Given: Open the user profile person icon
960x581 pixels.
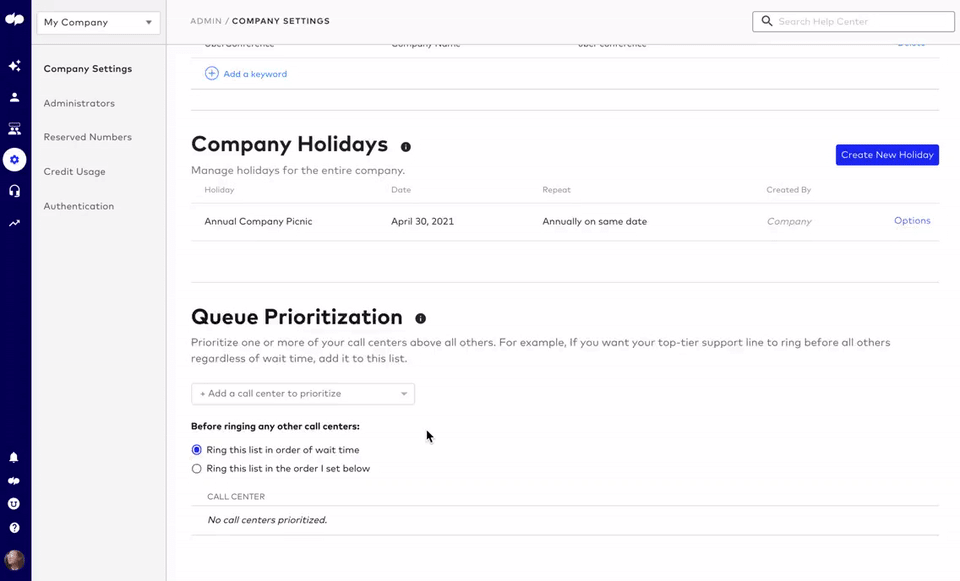Looking at the screenshot, I should click(x=15, y=97).
